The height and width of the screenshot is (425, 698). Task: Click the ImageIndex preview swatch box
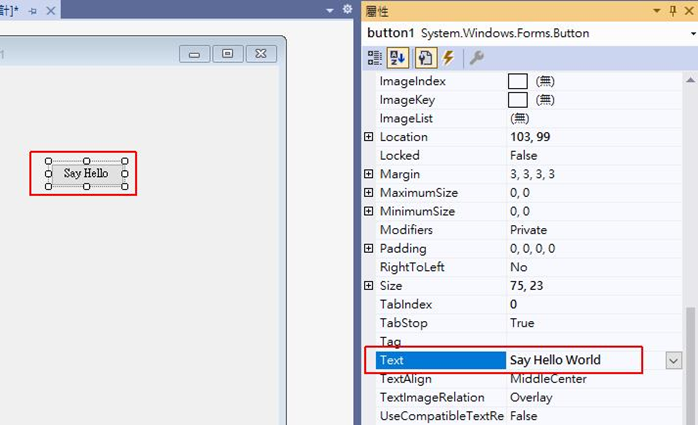pyautogui.click(x=517, y=81)
